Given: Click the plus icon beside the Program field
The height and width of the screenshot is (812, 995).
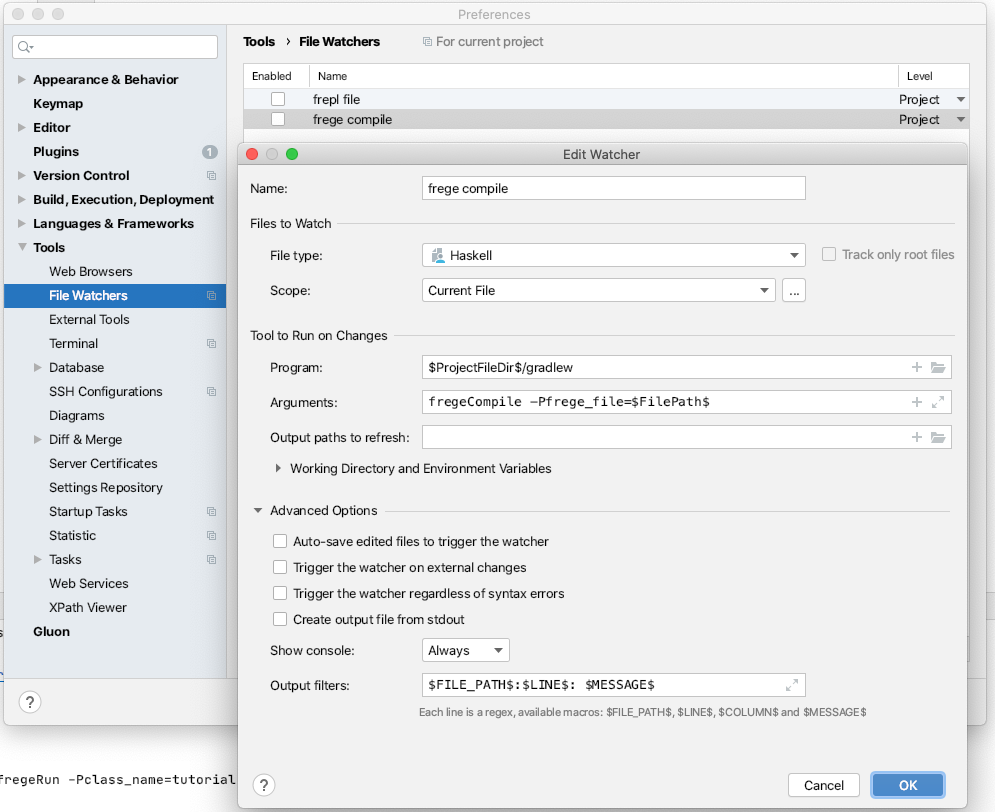Looking at the screenshot, I should pyautogui.click(x=916, y=367).
